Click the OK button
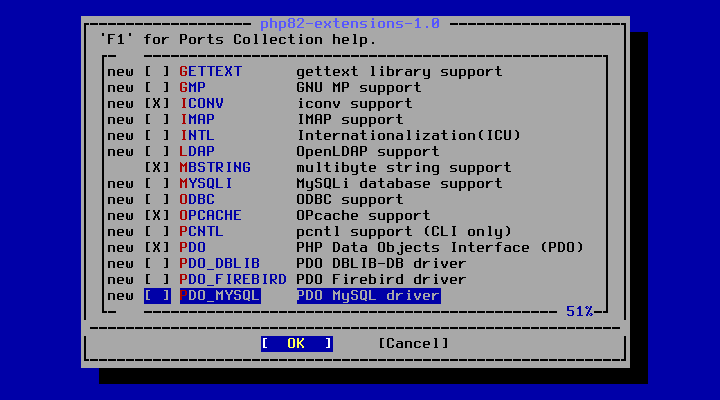Viewport: 720px width, 400px height. pos(297,344)
